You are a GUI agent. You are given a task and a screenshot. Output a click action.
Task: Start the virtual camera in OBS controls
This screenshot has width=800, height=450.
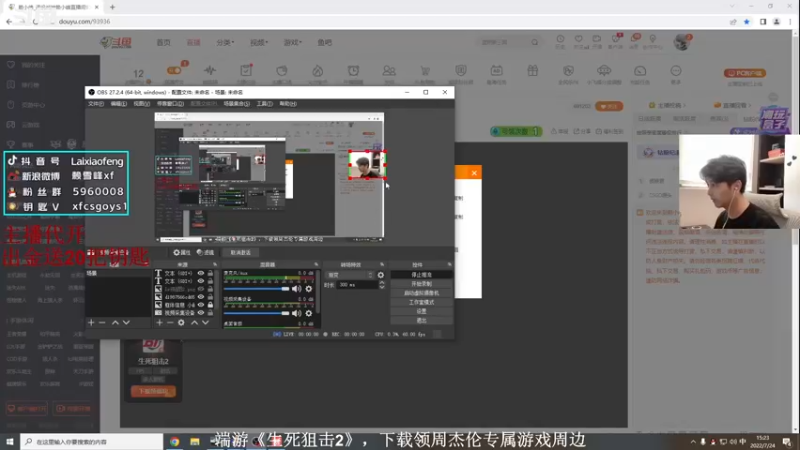(x=421, y=293)
